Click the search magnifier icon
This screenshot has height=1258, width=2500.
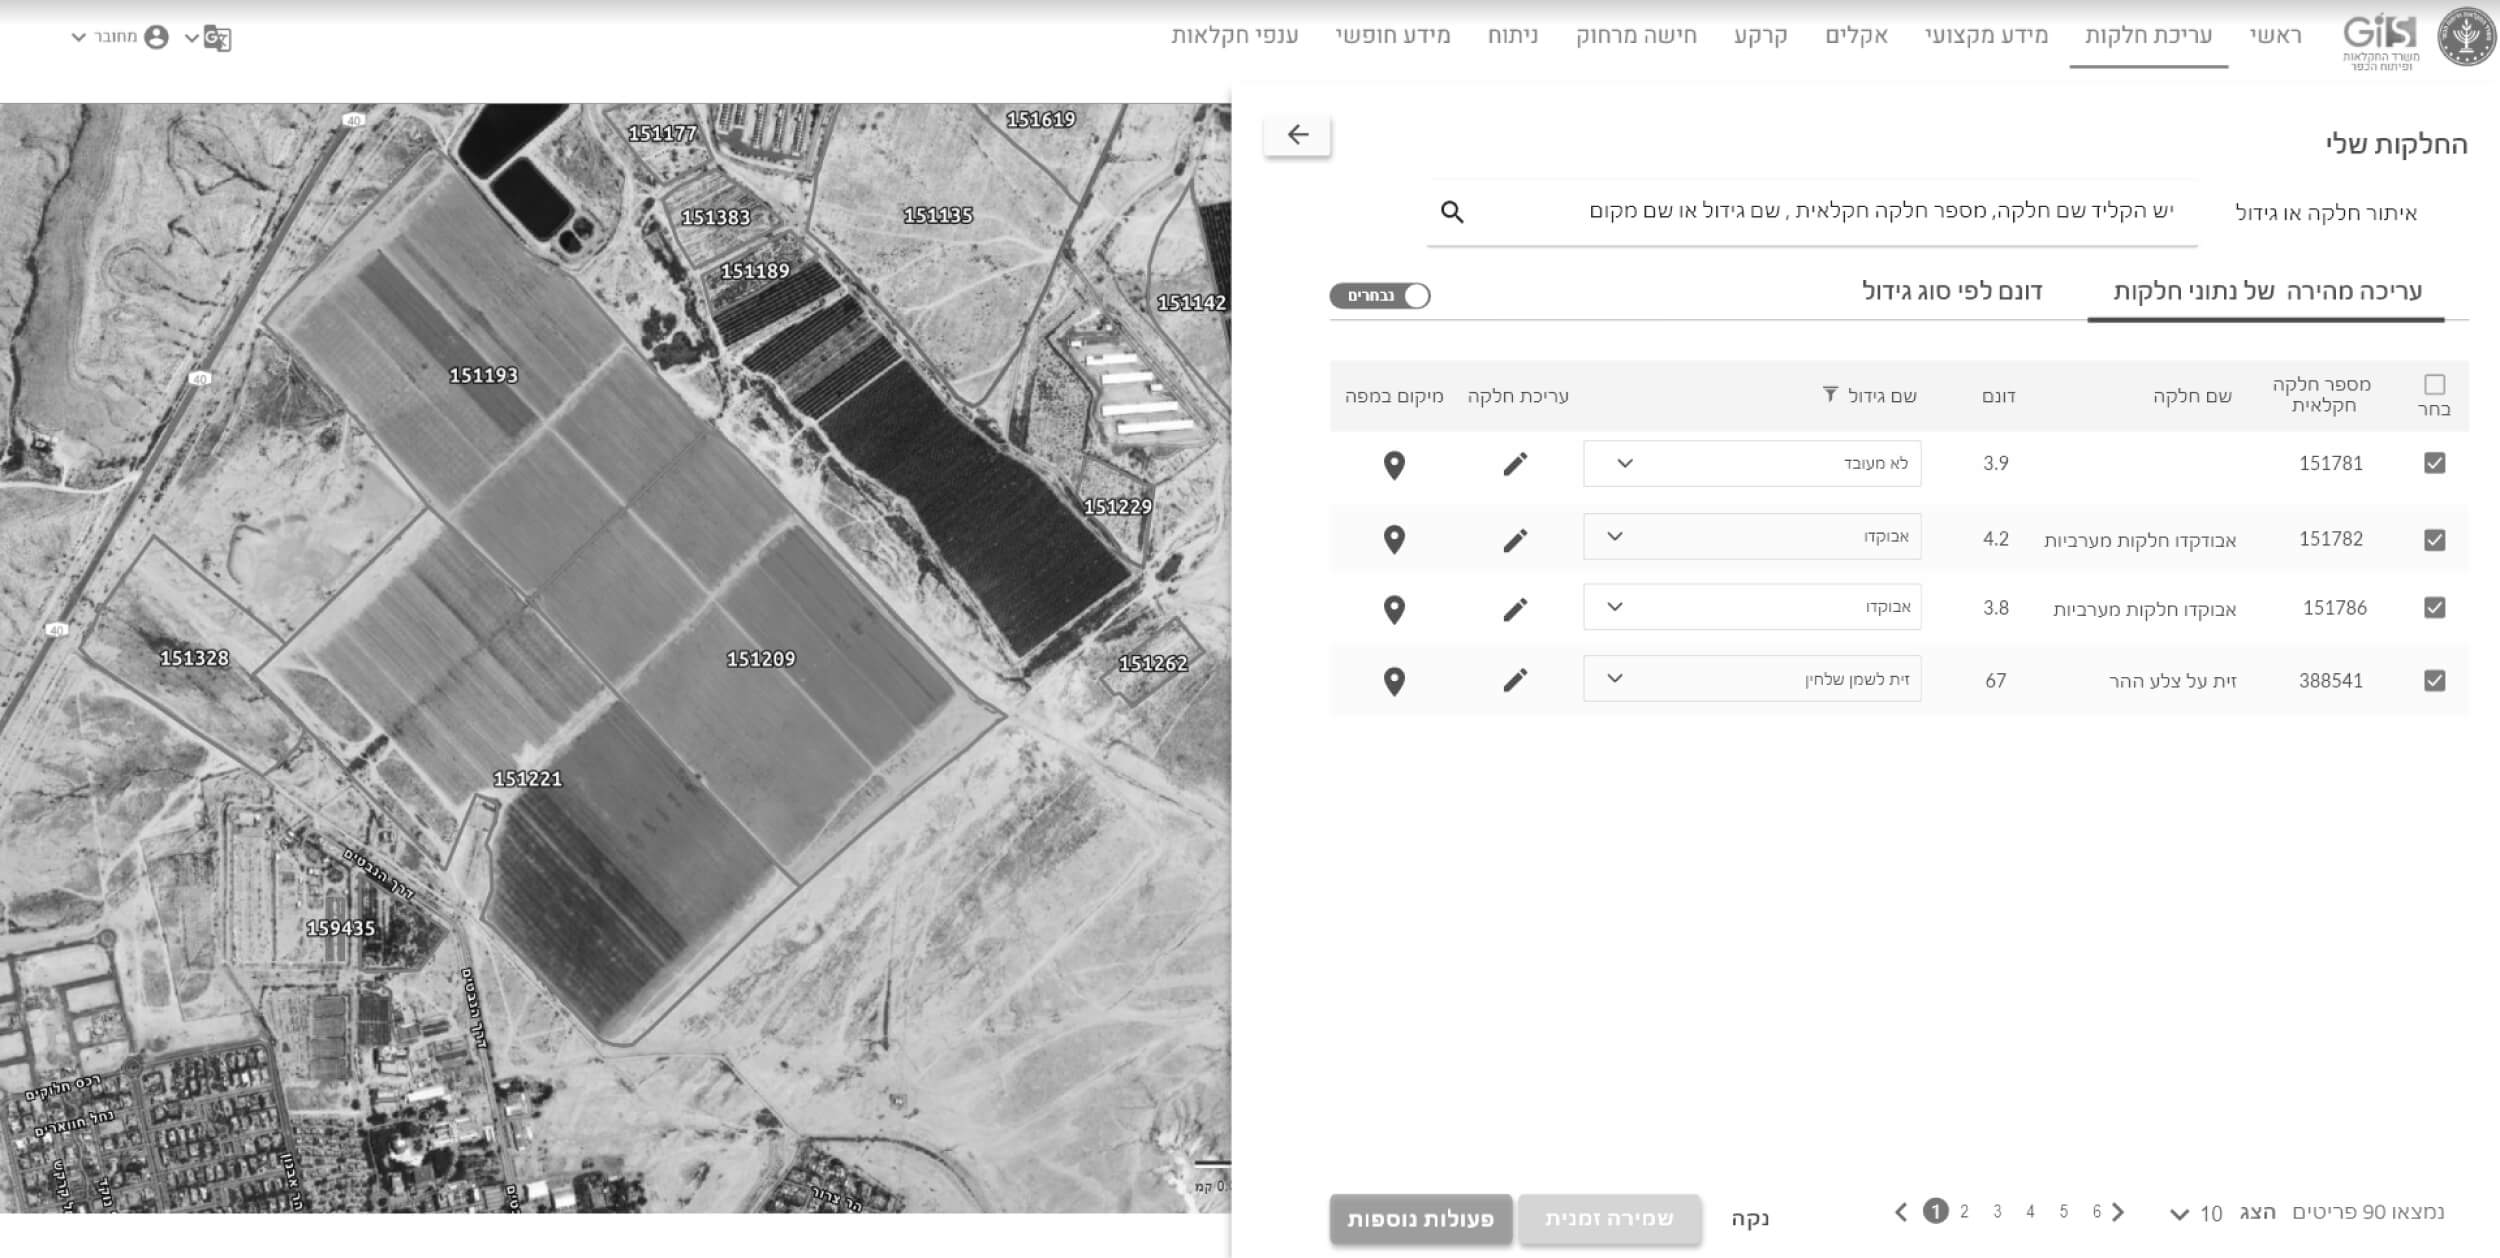pos(1452,212)
